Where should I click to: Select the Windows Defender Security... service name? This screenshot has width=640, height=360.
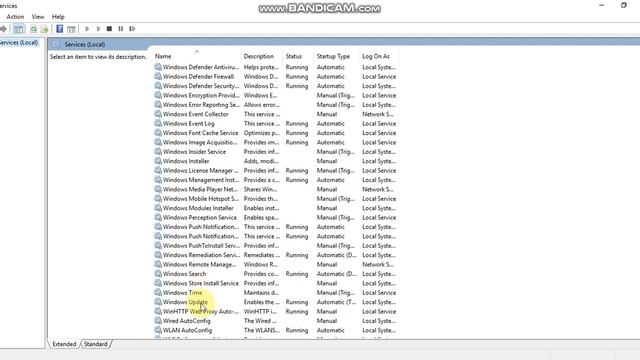click(201, 86)
